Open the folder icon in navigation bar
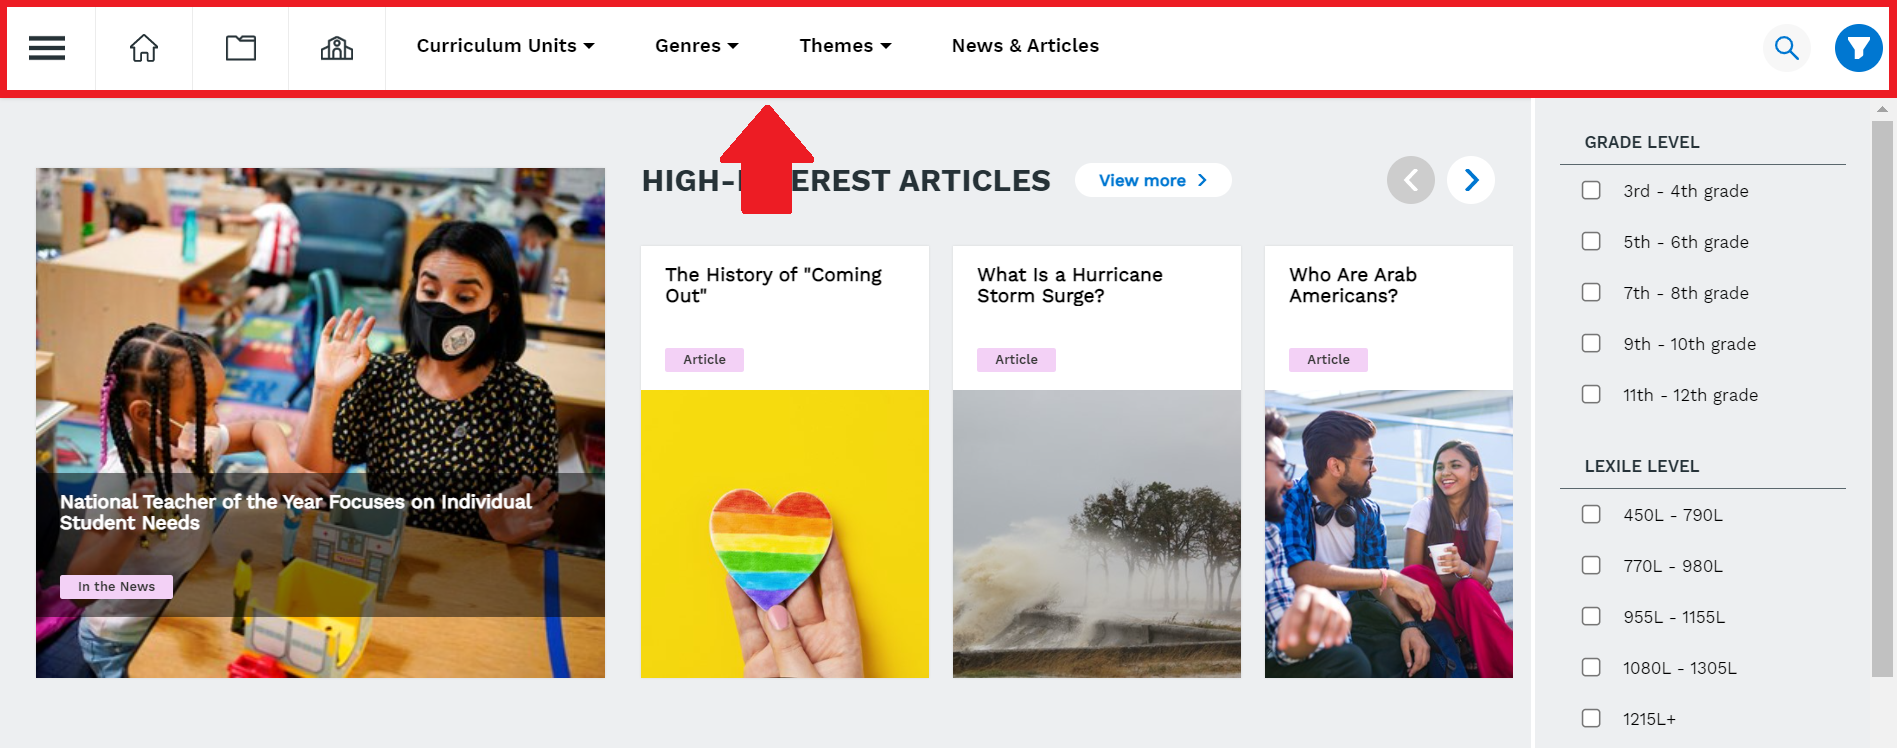The image size is (1897, 748). click(241, 48)
